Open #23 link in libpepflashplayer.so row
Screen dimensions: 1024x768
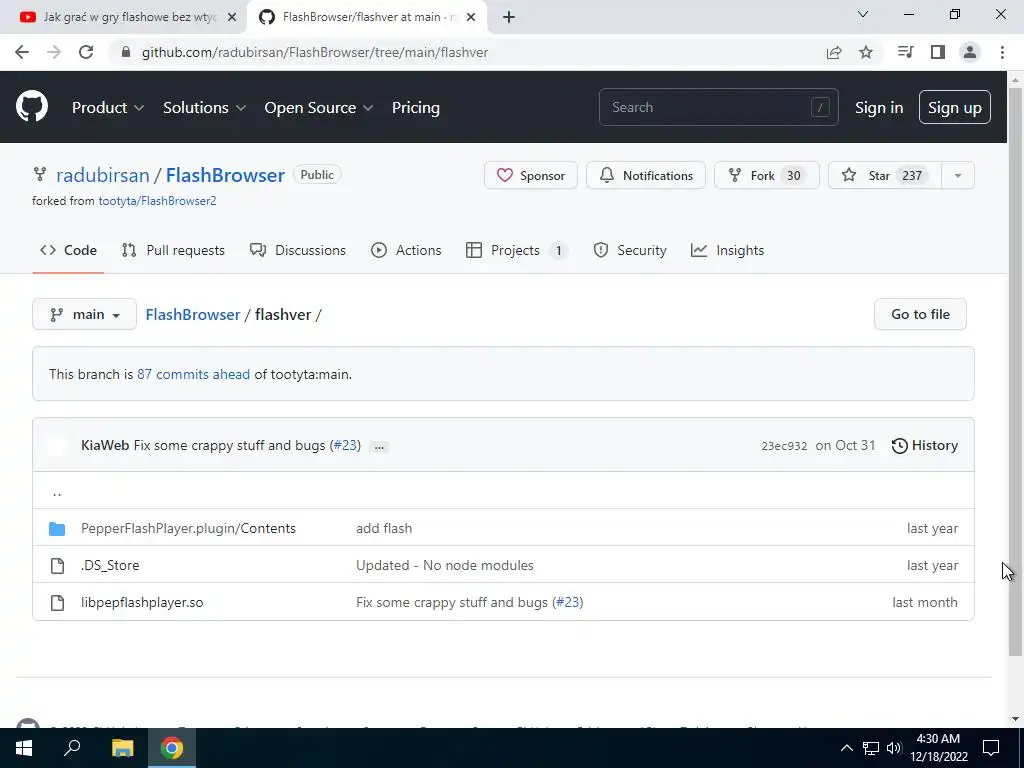coord(568,602)
